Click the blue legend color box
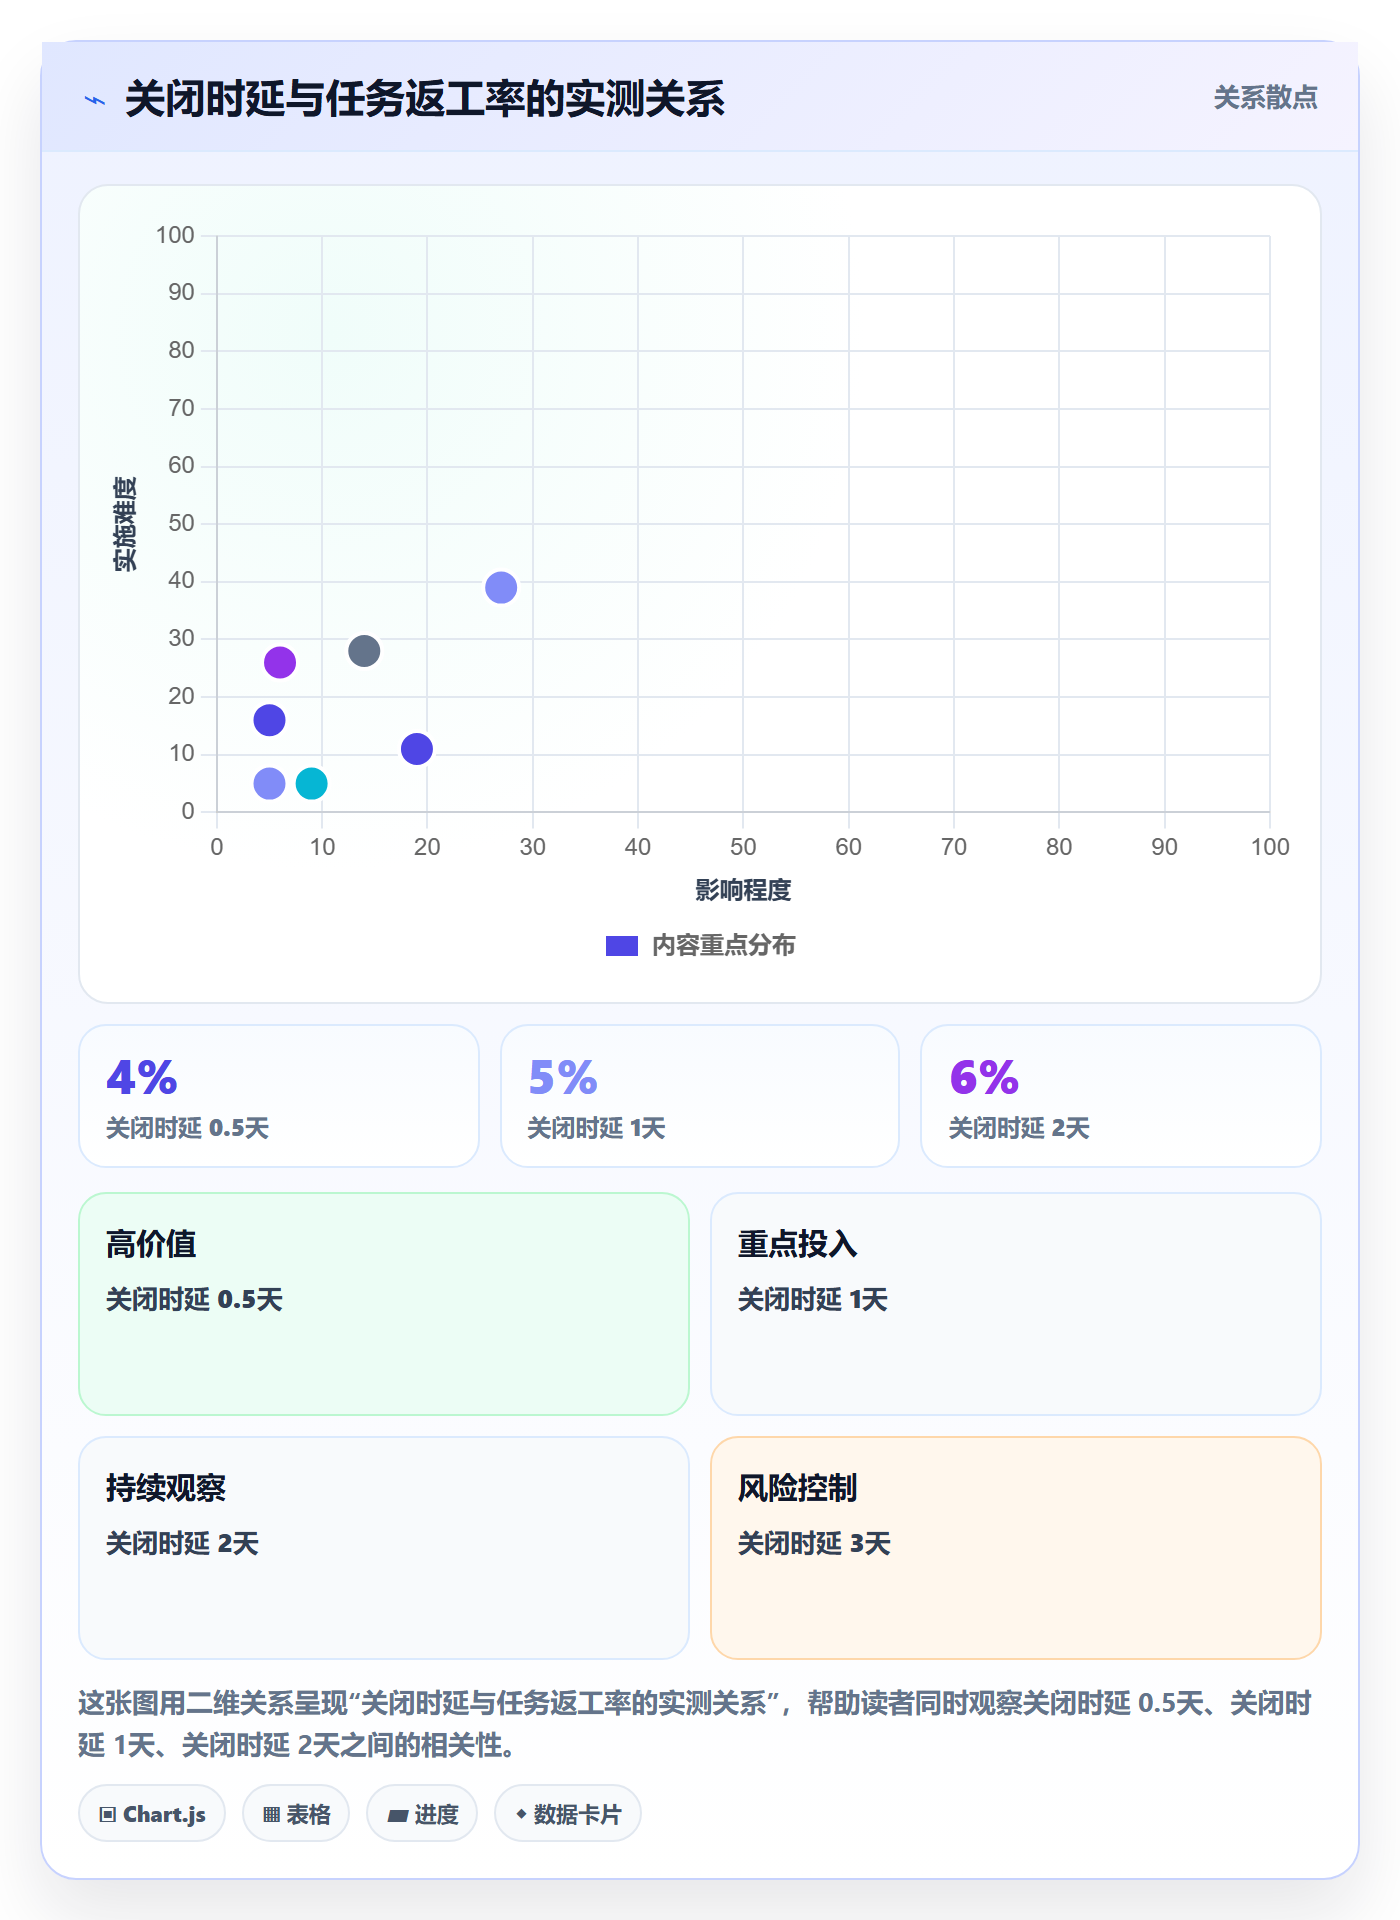This screenshot has width=1400, height=1920. click(x=622, y=945)
